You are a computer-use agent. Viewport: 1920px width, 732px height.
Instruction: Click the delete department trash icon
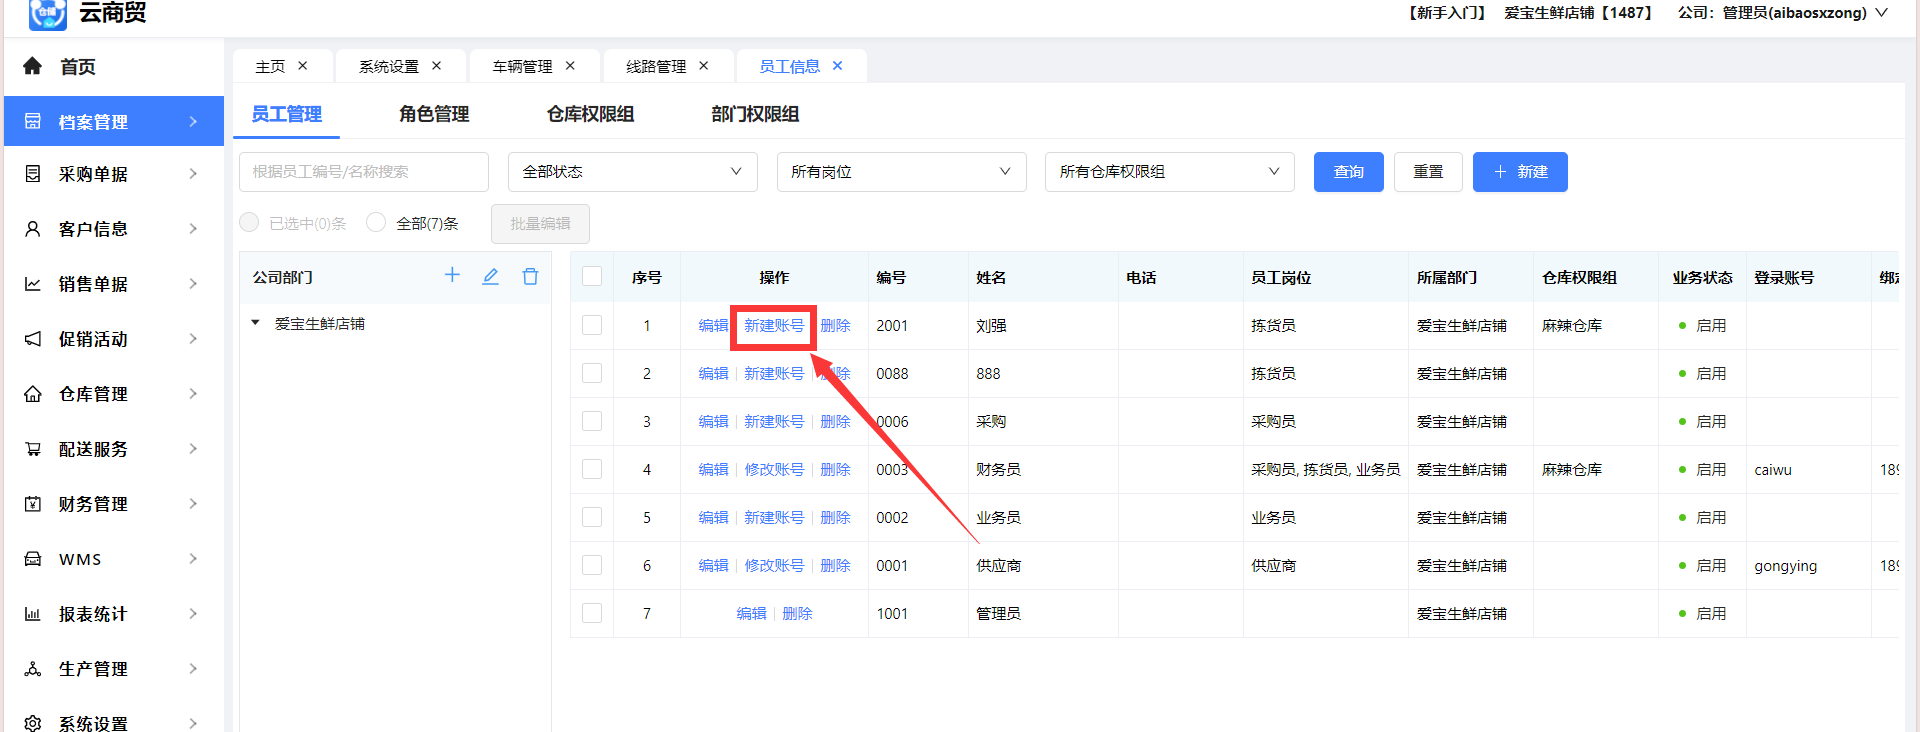(530, 276)
